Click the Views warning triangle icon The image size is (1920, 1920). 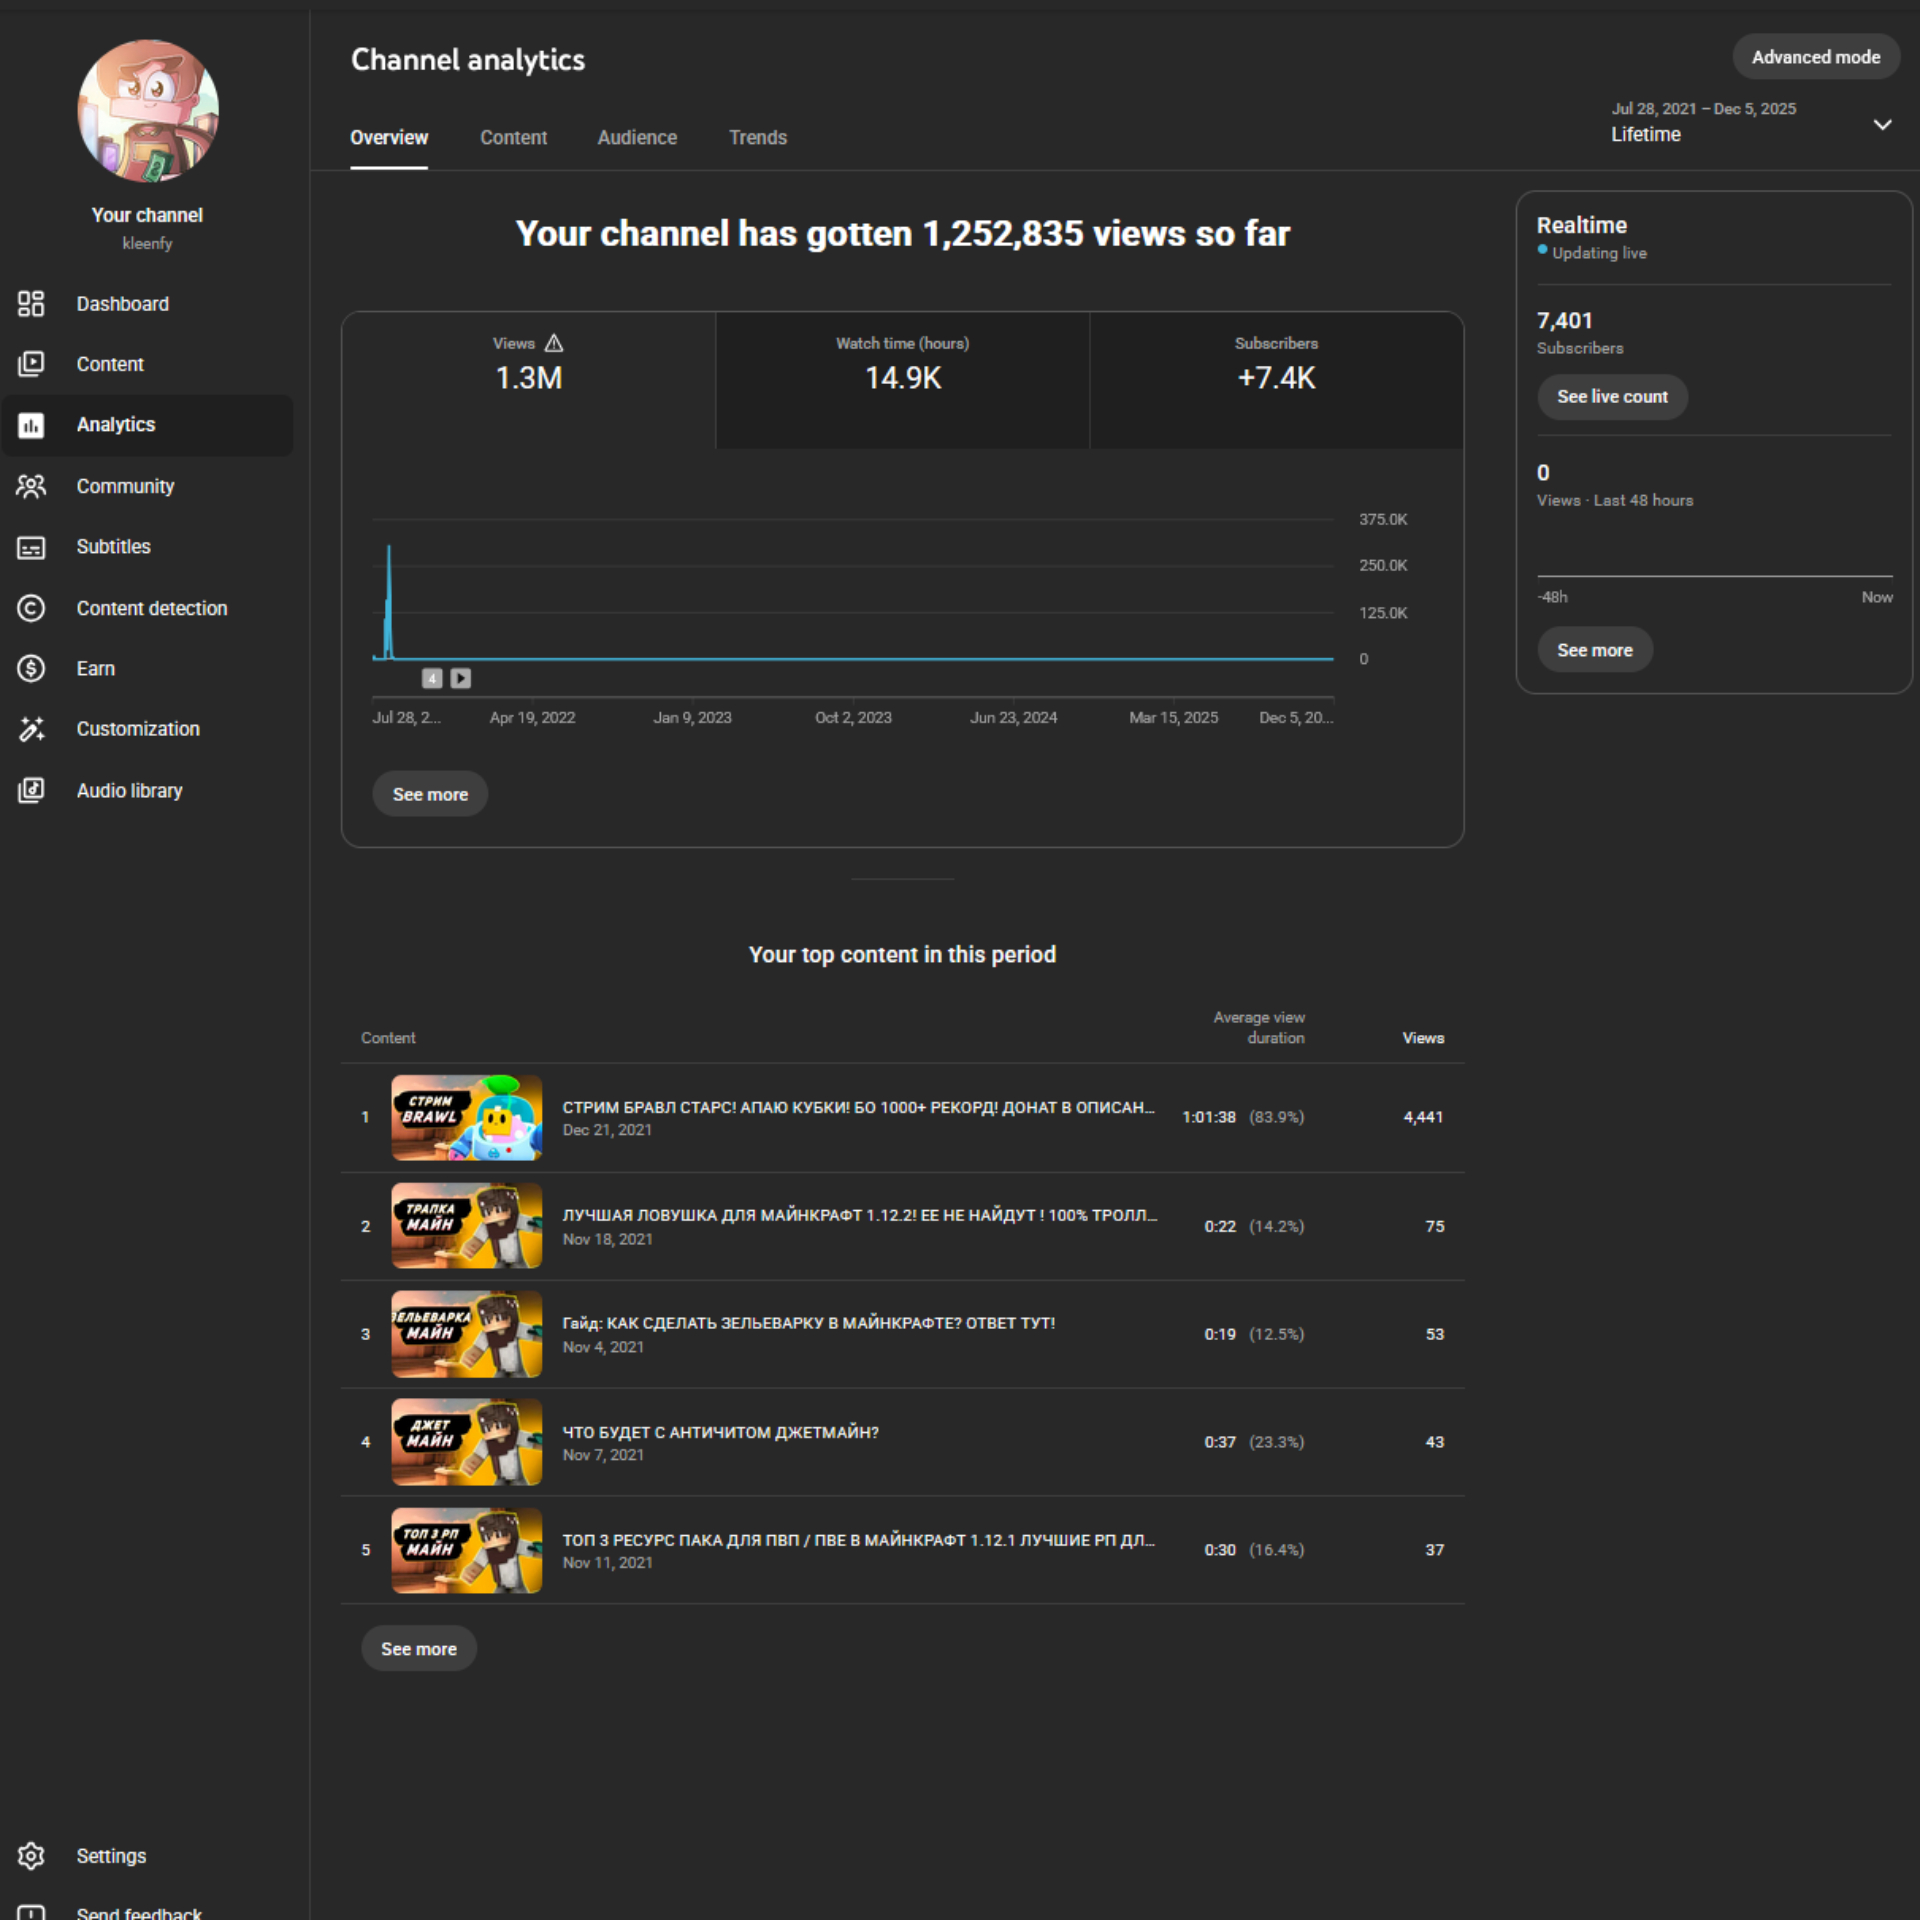554,343
